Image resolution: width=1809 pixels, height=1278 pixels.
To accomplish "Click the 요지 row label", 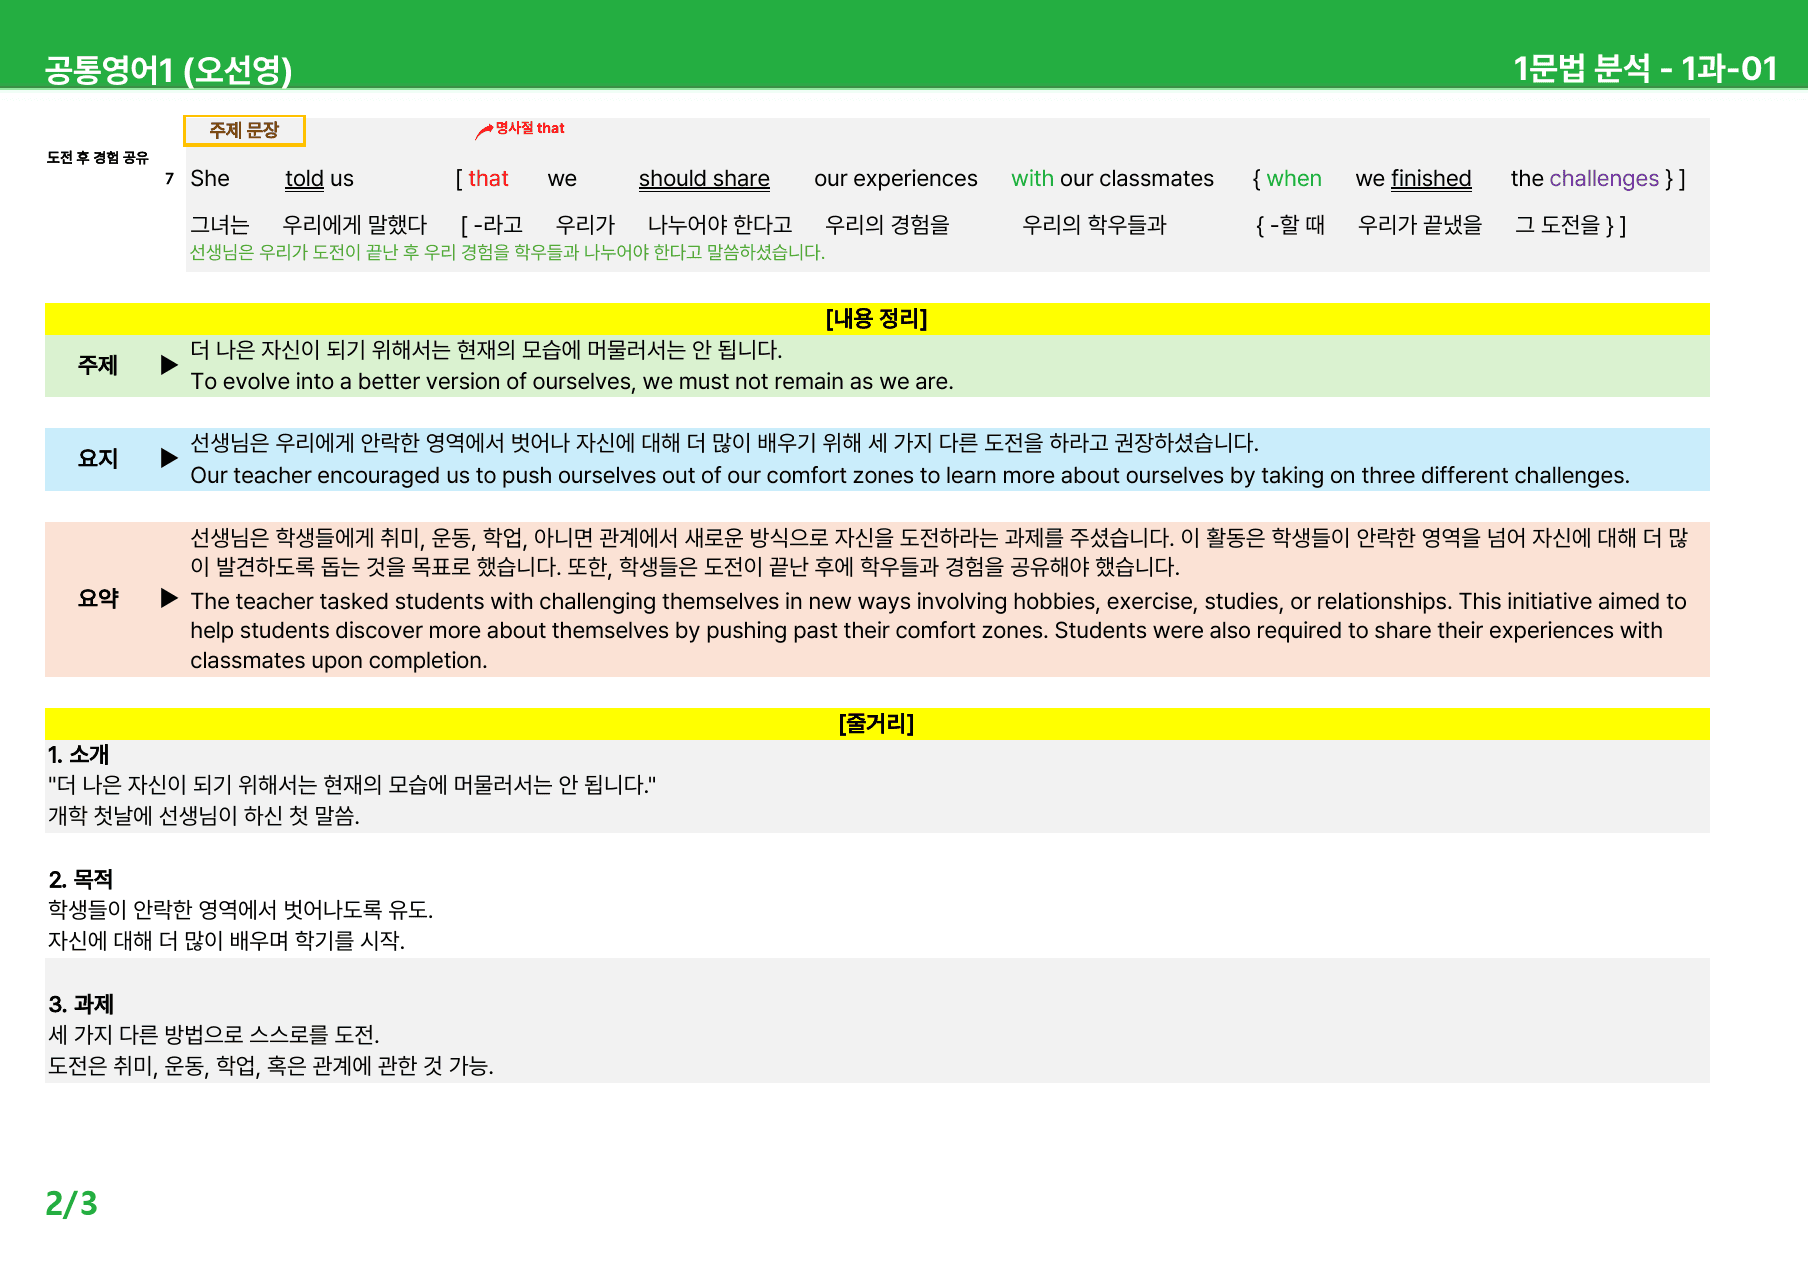I will [97, 458].
